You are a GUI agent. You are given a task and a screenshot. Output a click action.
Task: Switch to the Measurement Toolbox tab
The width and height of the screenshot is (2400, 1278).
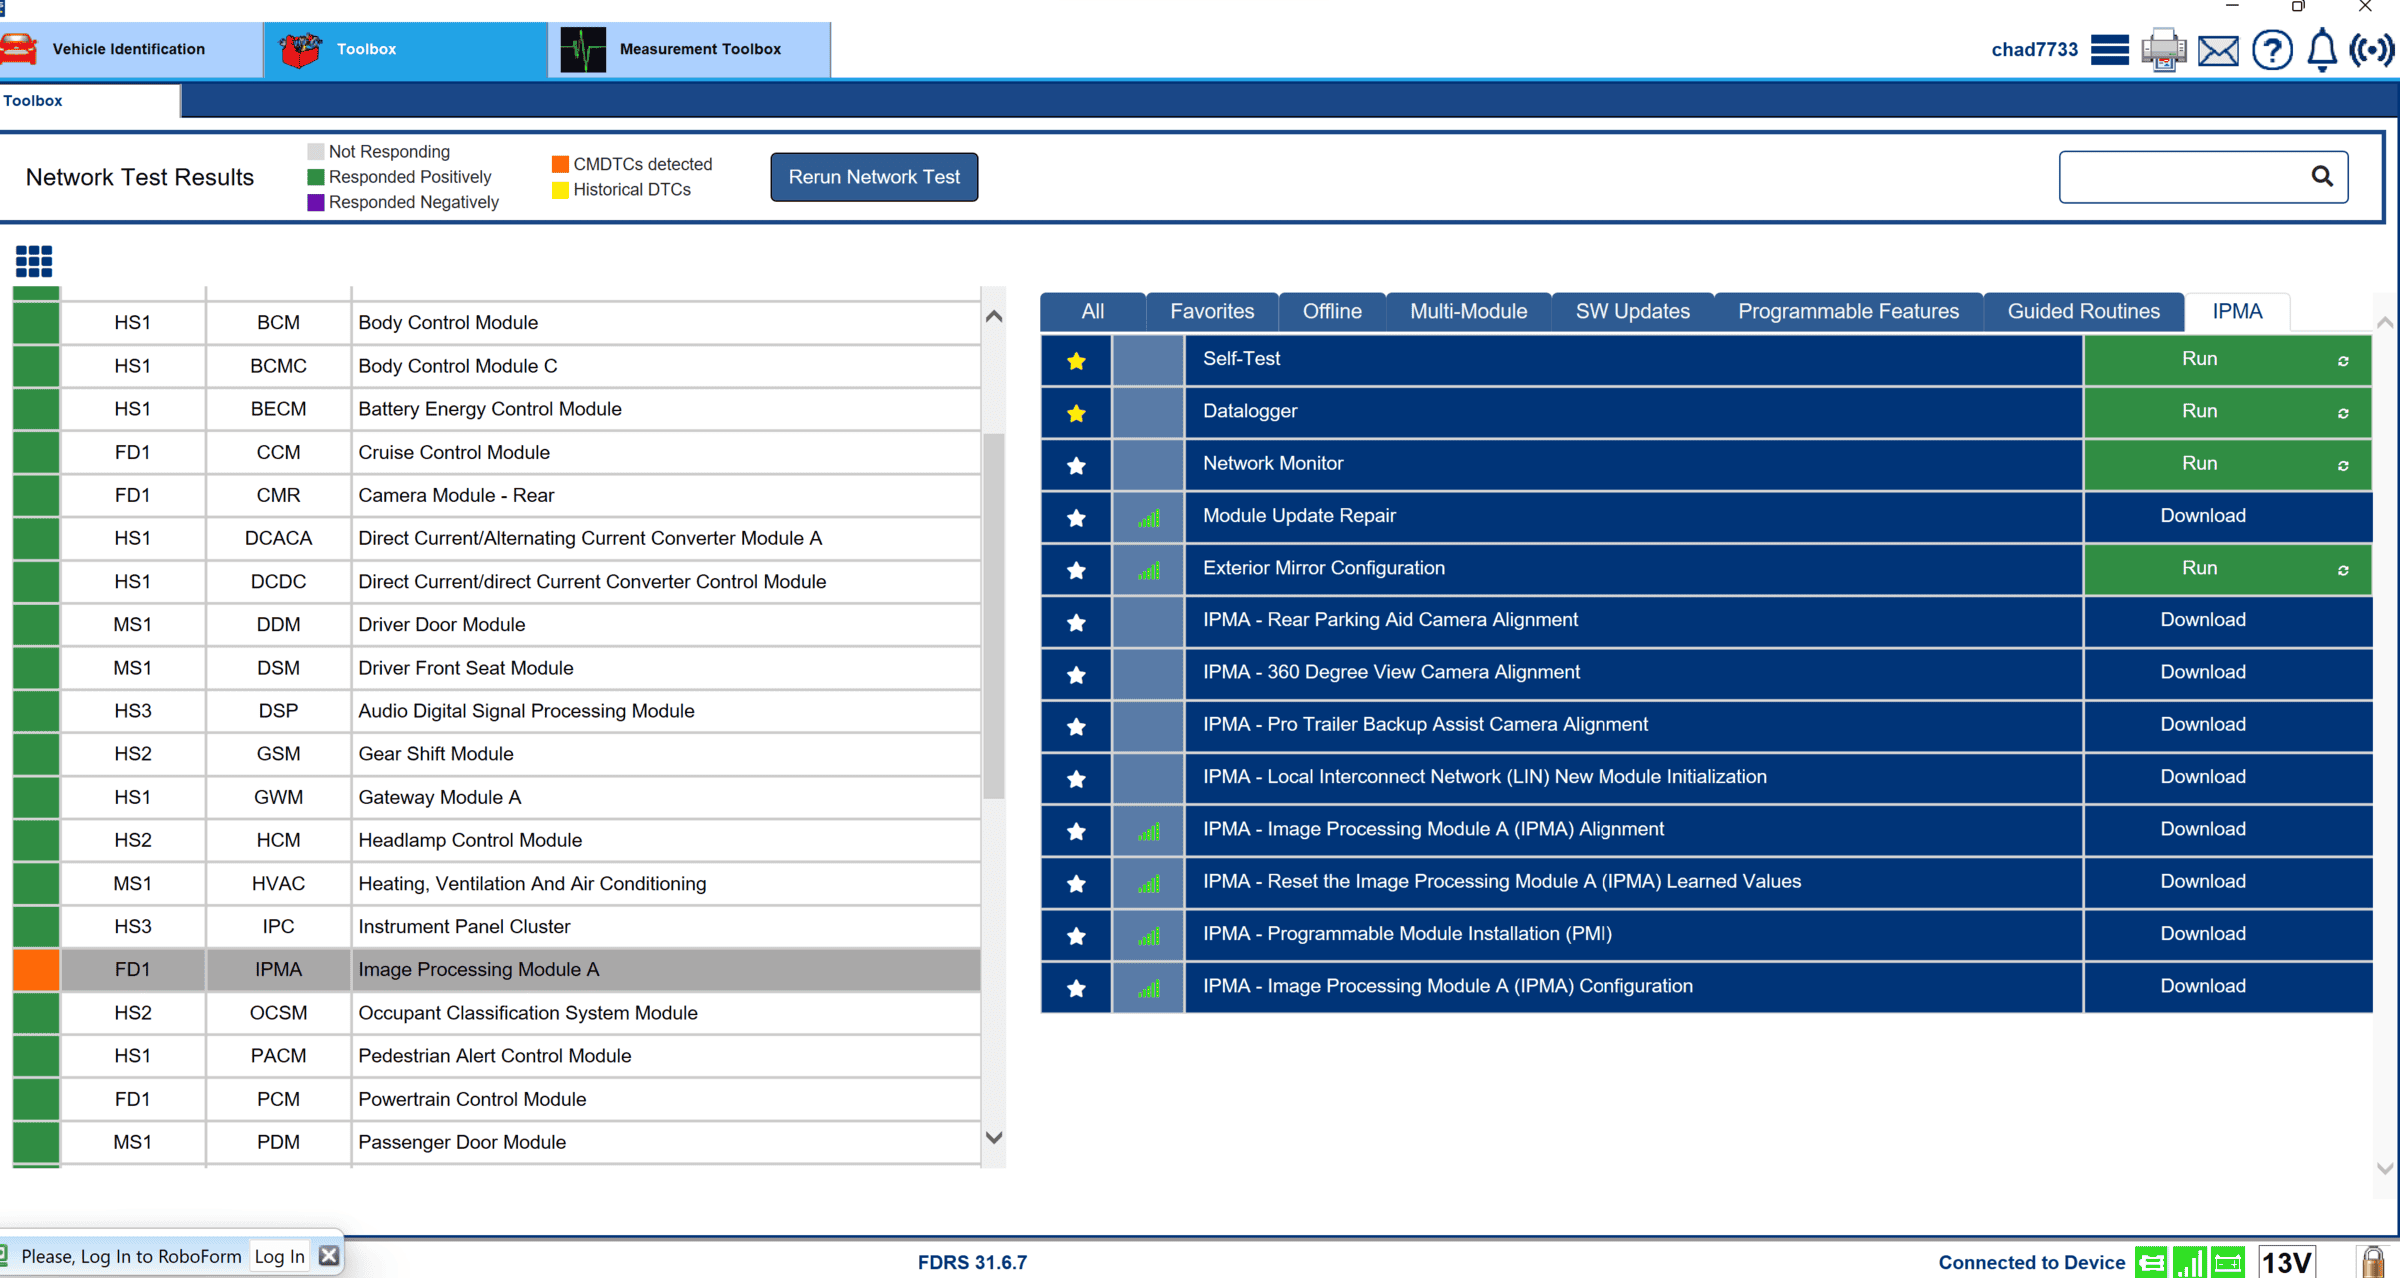[x=689, y=49]
